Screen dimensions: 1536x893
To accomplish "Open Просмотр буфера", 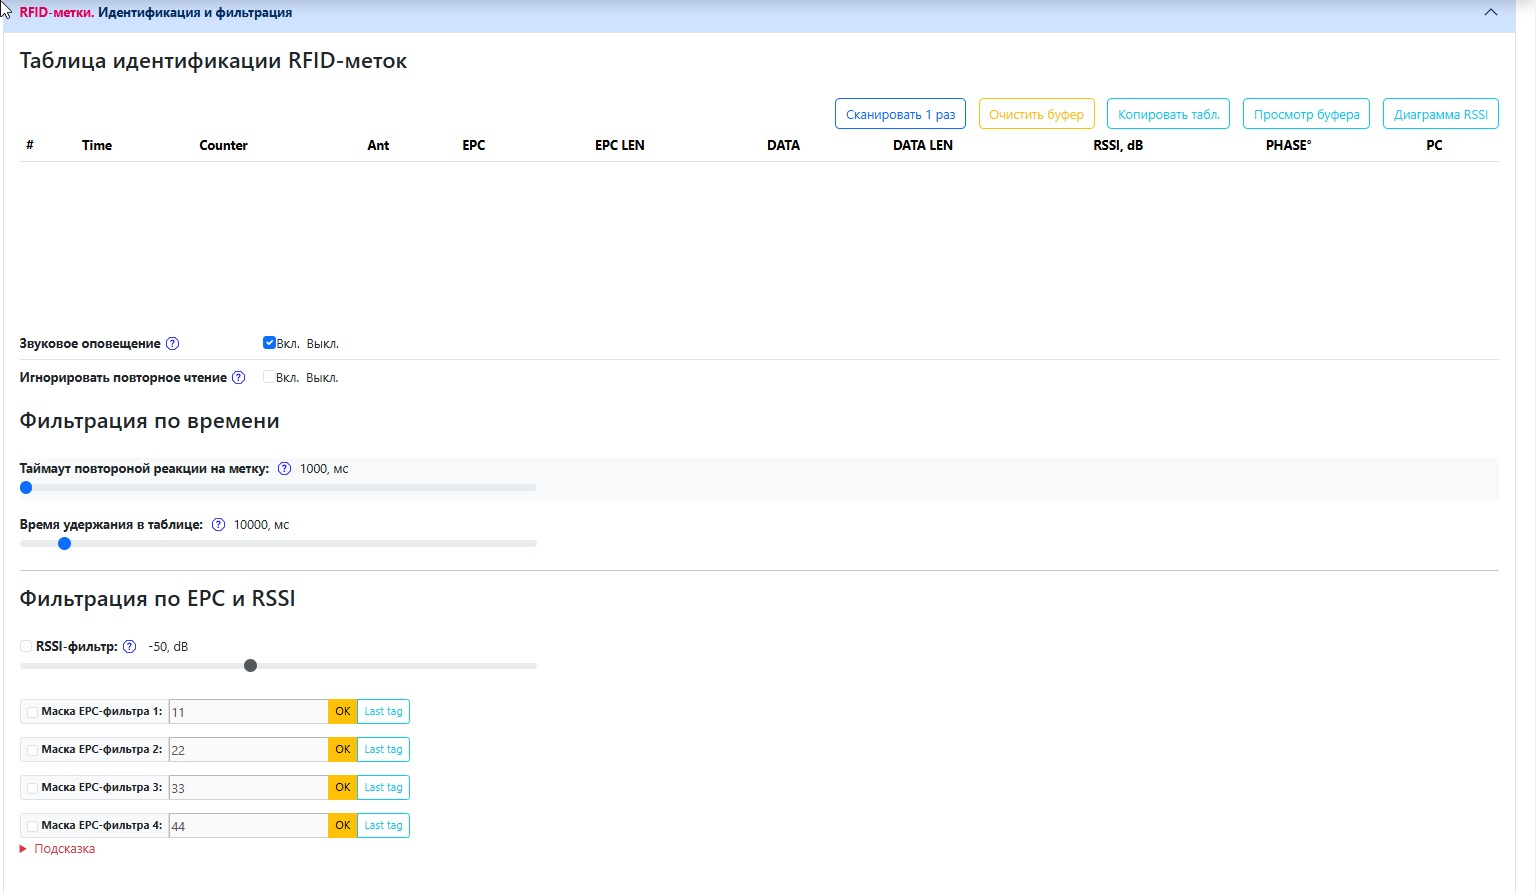I will pos(1306,114).
